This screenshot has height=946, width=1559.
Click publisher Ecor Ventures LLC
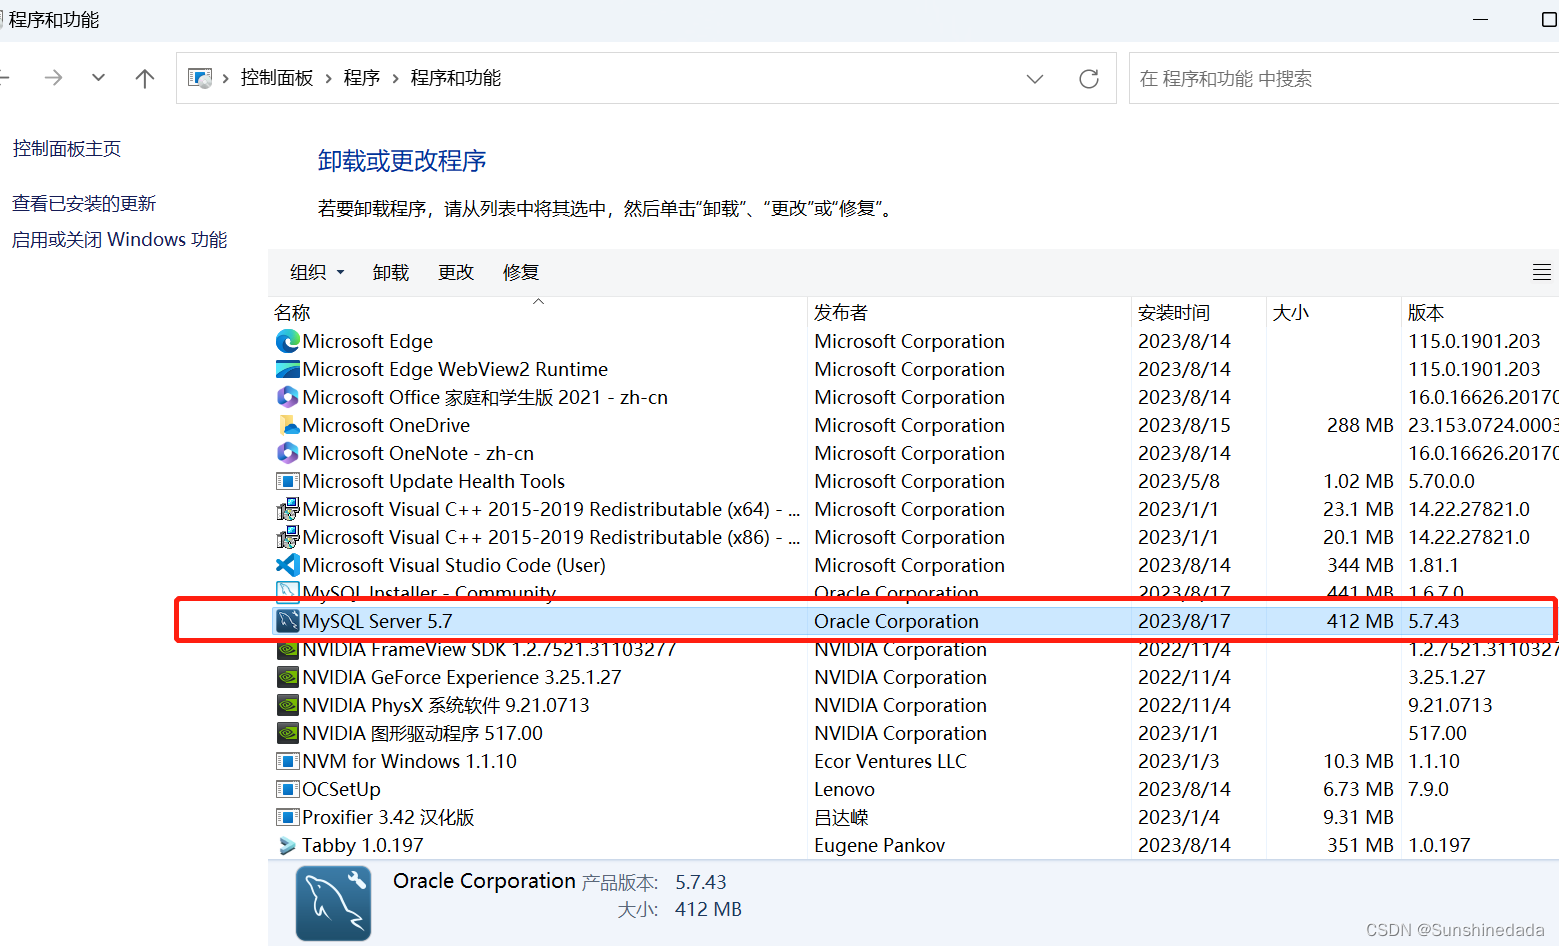click(x=890, y=761)
